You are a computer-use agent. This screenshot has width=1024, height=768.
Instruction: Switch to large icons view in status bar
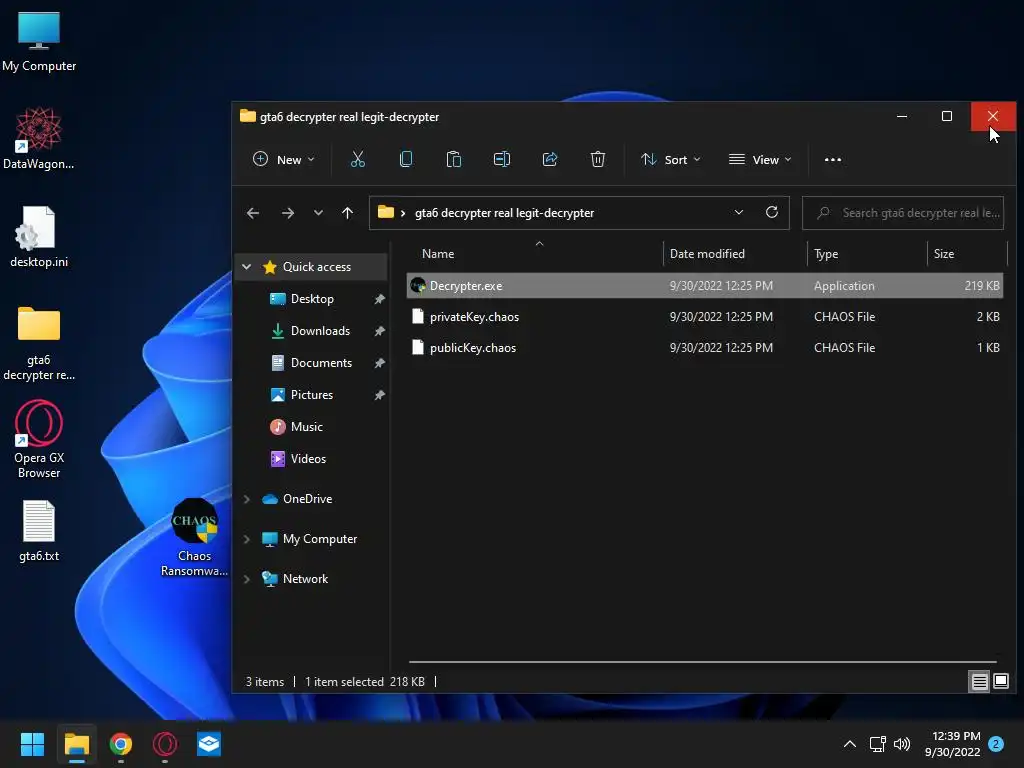1000,682
